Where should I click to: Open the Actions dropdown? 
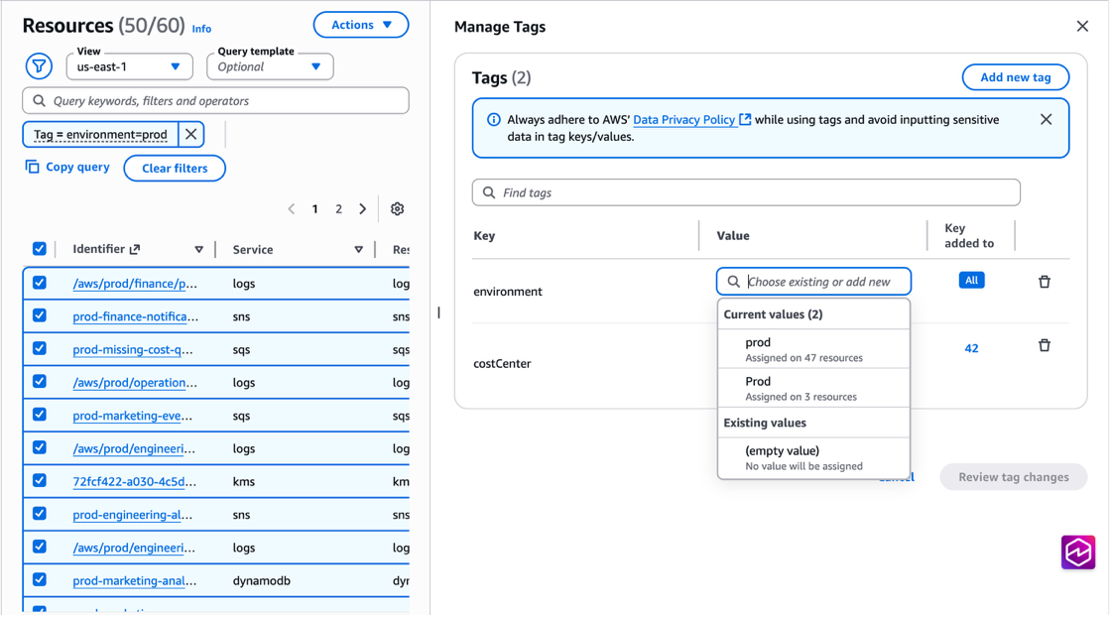[361, 25]
